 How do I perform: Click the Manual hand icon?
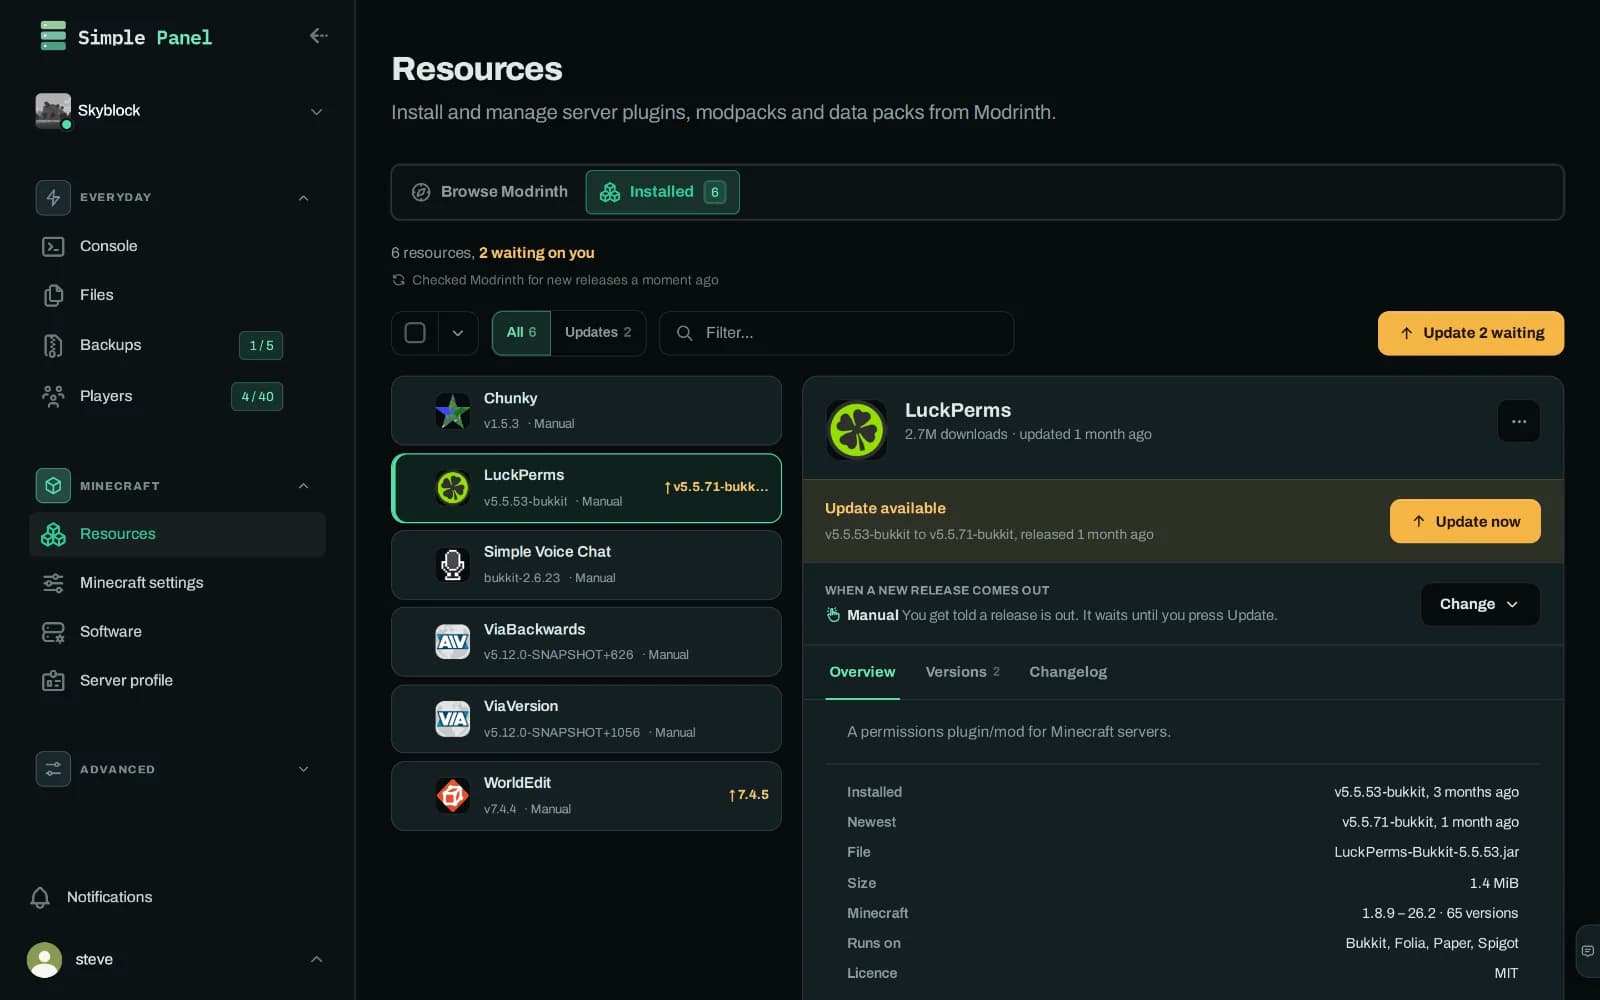point(833,615)
